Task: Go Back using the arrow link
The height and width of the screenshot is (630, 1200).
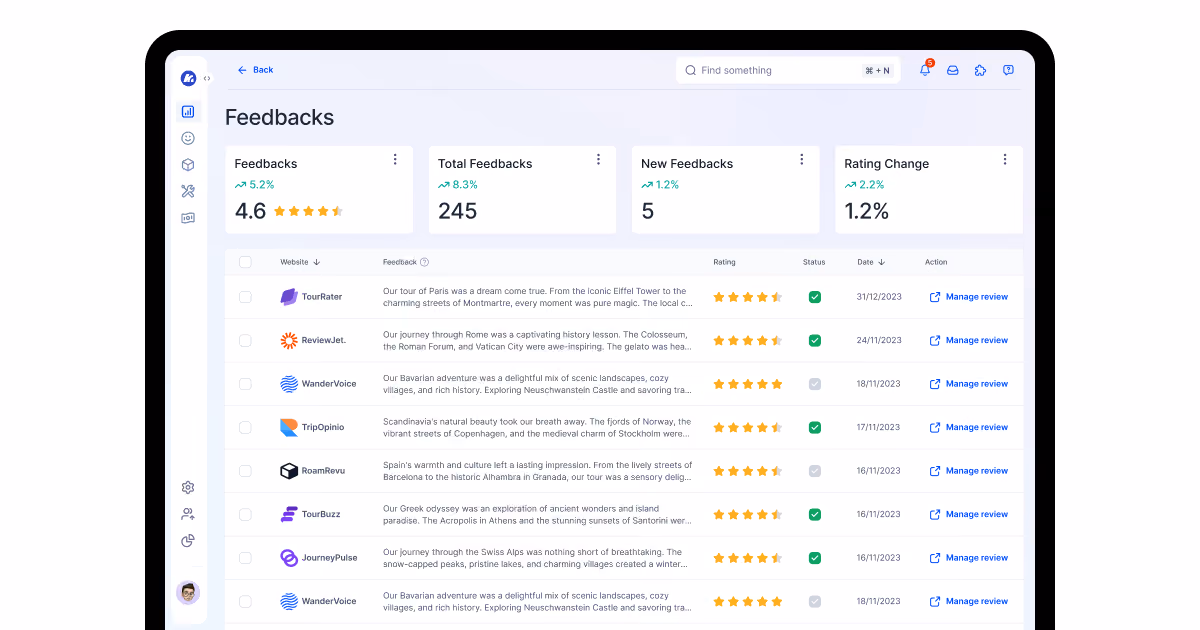Action: click(255, 70)
